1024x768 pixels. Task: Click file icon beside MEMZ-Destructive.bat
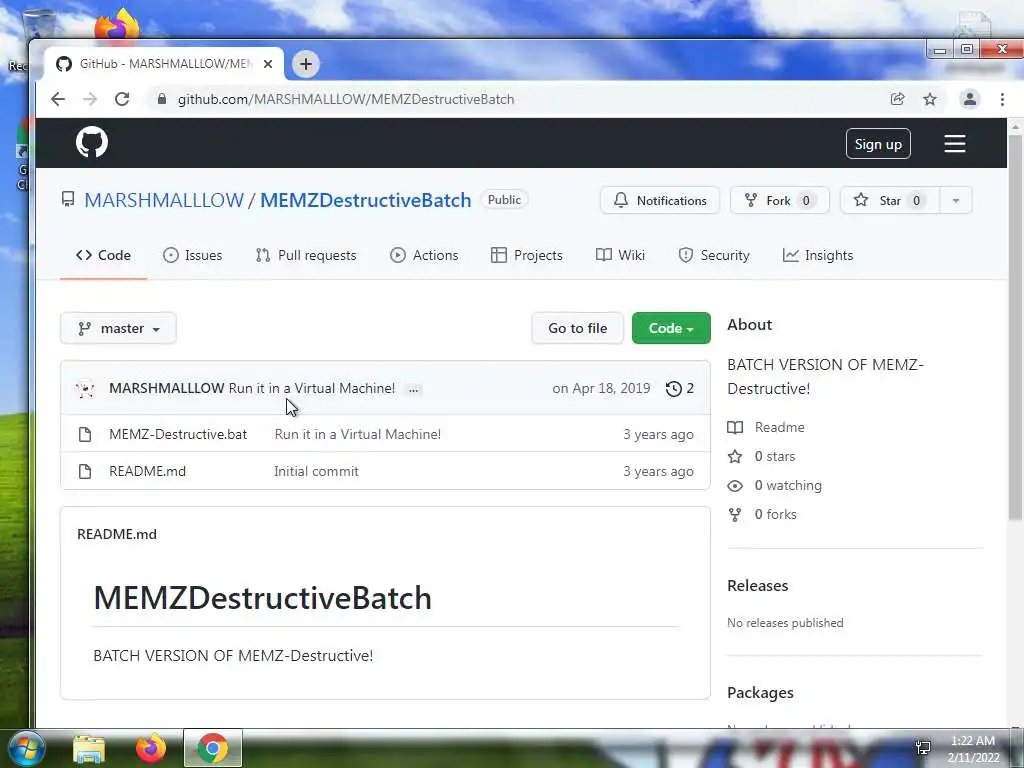click(x=85, y=434)
